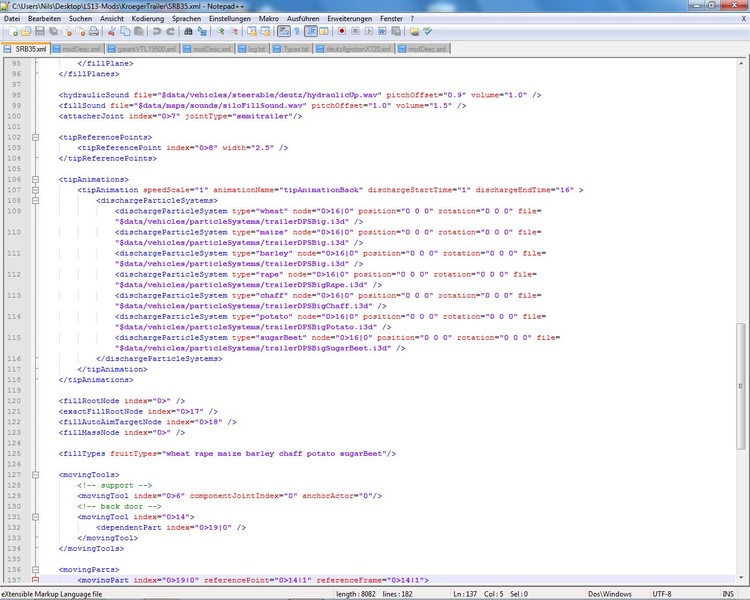Screen dimensions: 750x600
Task: Click synchronize horizontal scrolling icon
Action: coord(265,32)
